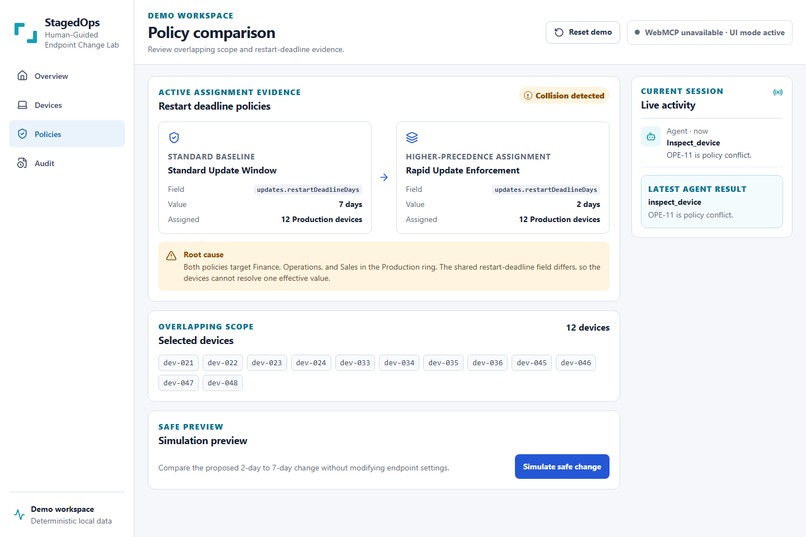Select the dev-048 device chip
The width and height of the screenshot is (806, 537).
[x=223, y=383]
